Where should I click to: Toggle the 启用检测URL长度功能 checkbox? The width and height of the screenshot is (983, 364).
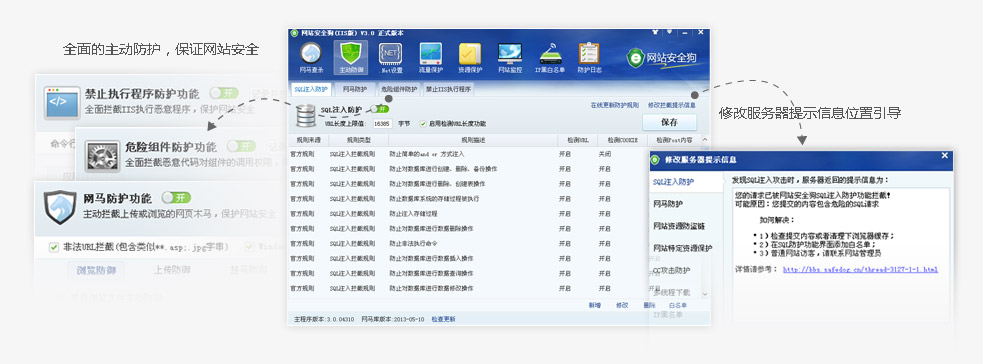click(x=424, y=123)
